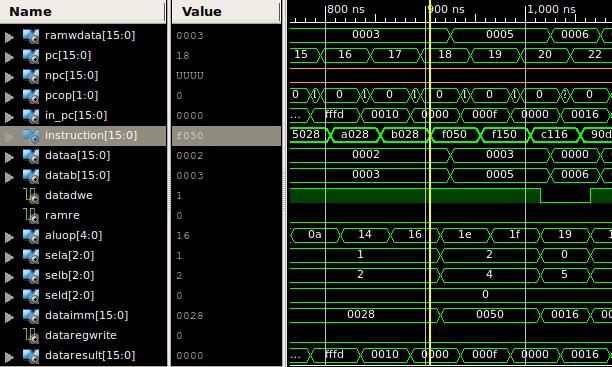Image resolution: width=612 pixels, height=367 pixels.
Task: Click instruction waveform segment c116
Action: (x=554, y=134)
